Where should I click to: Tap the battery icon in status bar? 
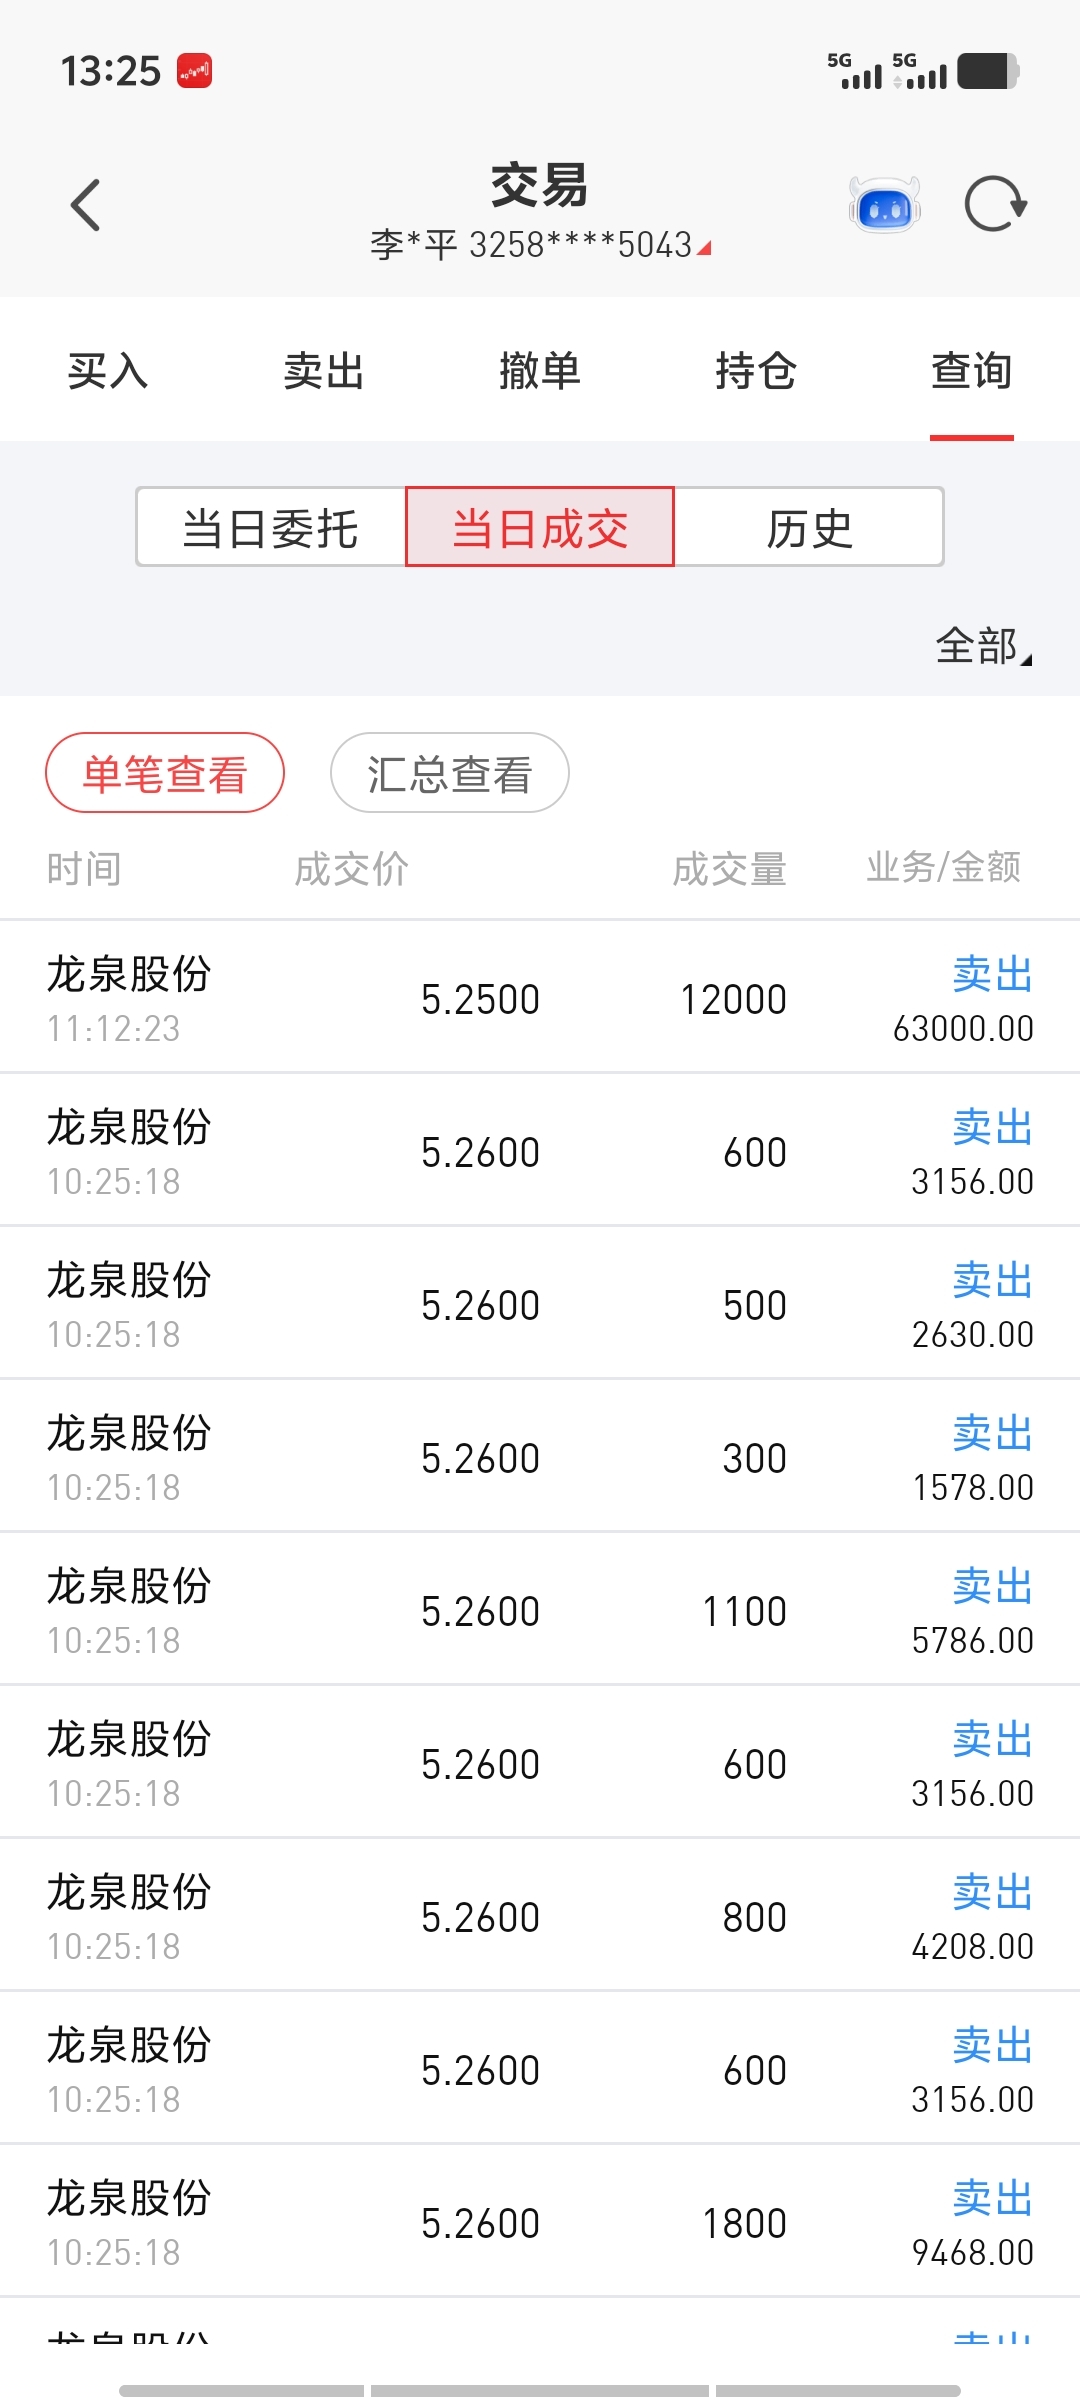pyautogui.click(x=987, y=72)
